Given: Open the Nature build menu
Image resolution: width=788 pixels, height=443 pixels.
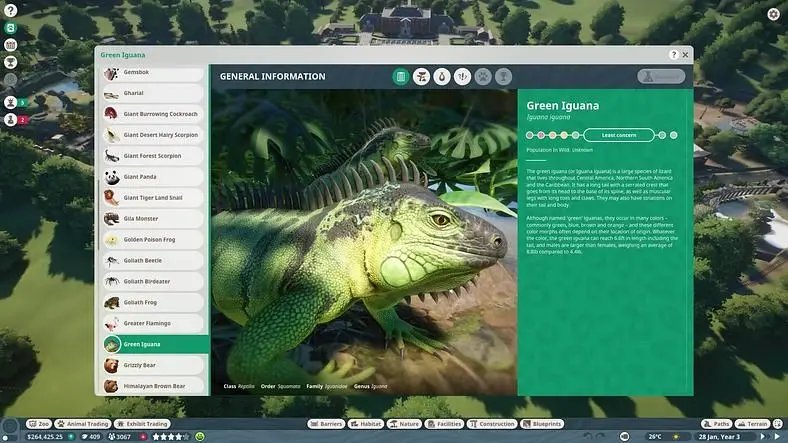Looking at the screenshot, I should [x=404, y=424].
